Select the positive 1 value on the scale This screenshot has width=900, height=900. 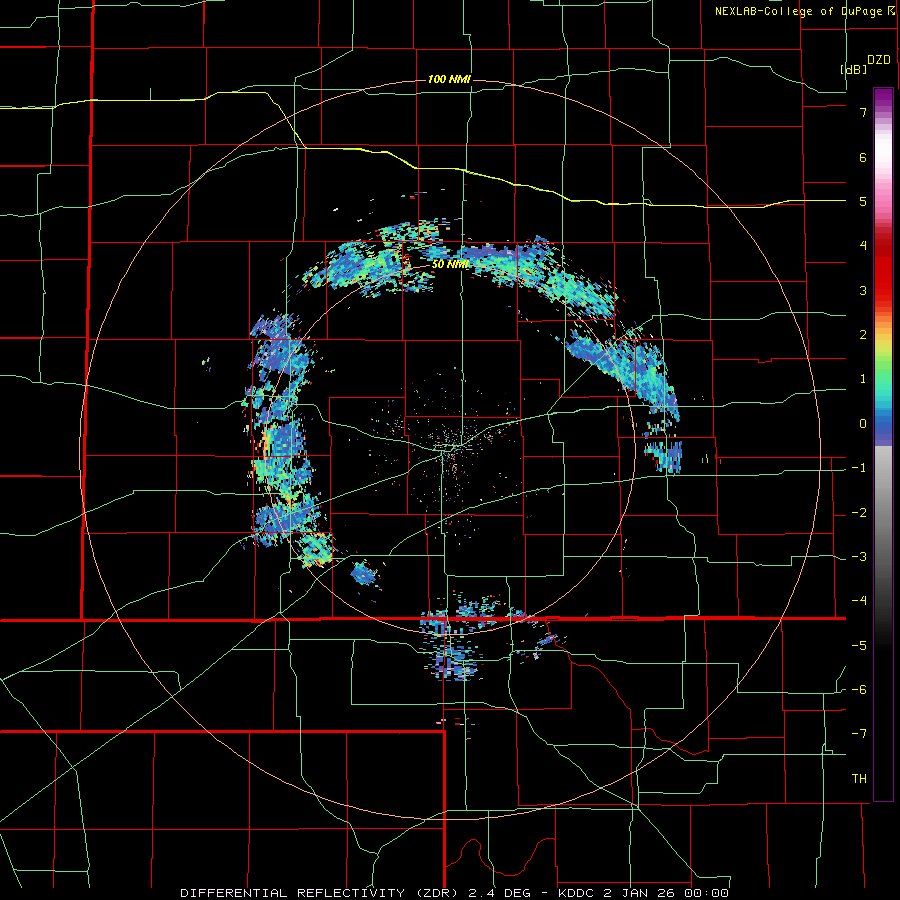863,379
